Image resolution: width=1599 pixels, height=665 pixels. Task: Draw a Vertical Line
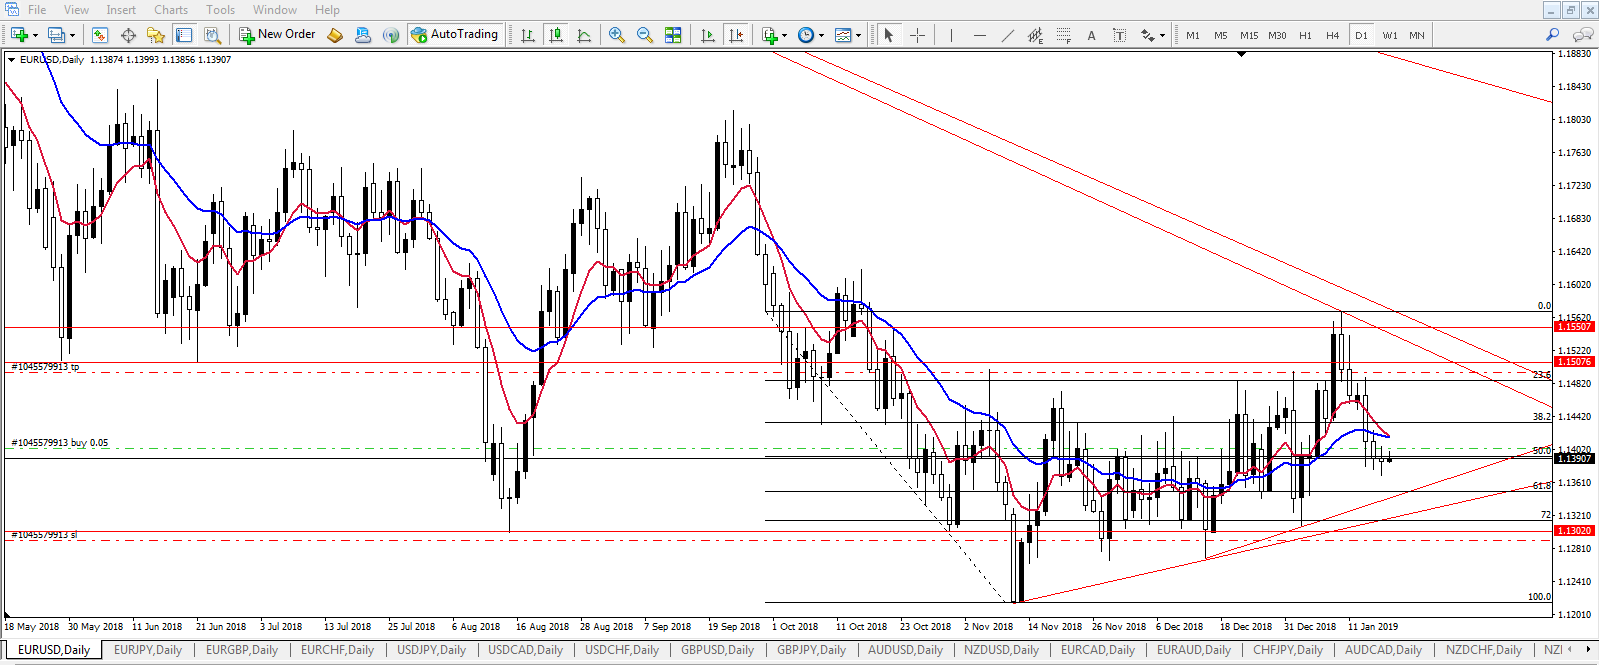[x=951, y=35]
